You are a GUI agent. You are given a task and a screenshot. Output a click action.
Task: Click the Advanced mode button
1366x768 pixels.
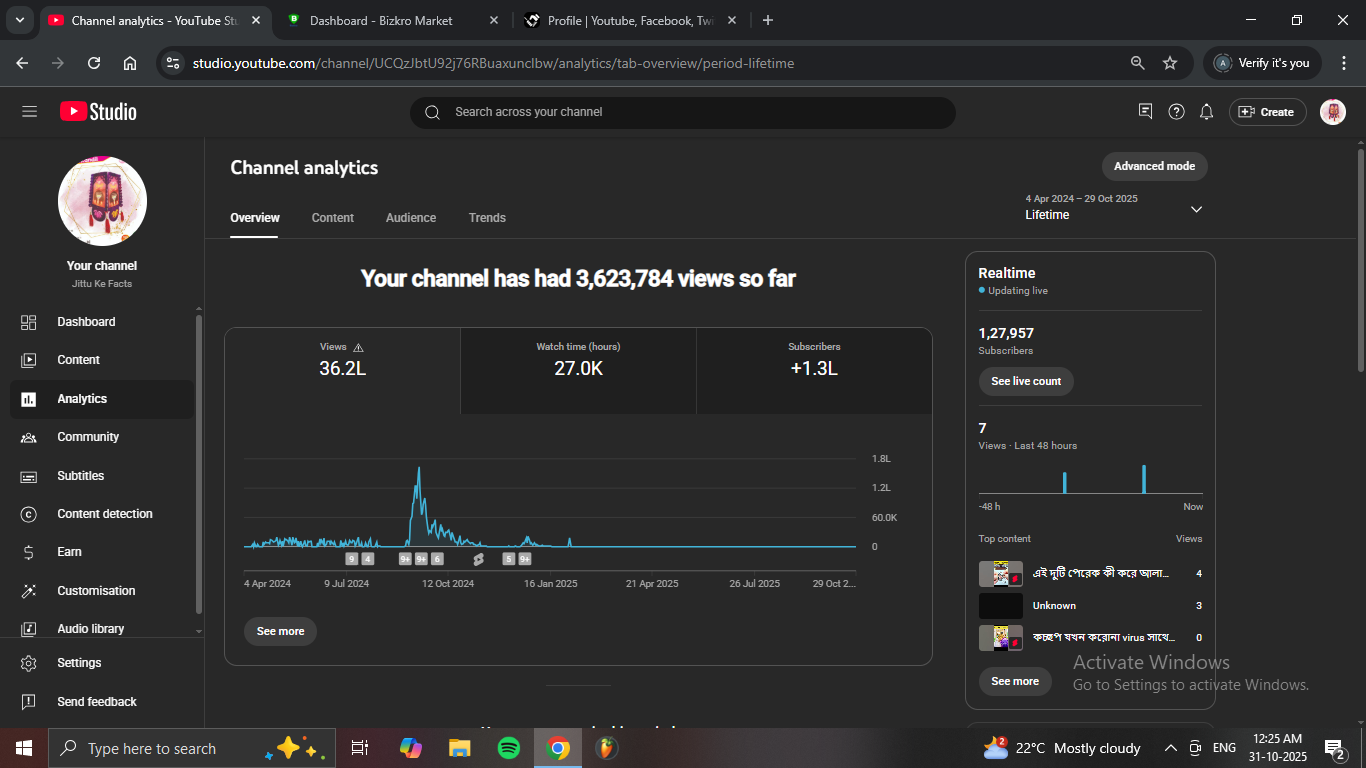click(x=1154, y=166)
